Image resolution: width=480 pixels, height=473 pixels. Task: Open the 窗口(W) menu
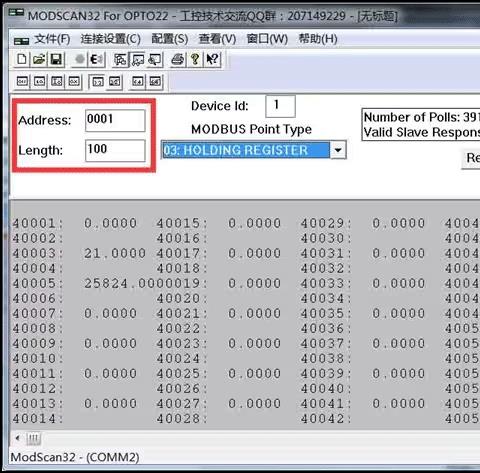pos(267,39)
